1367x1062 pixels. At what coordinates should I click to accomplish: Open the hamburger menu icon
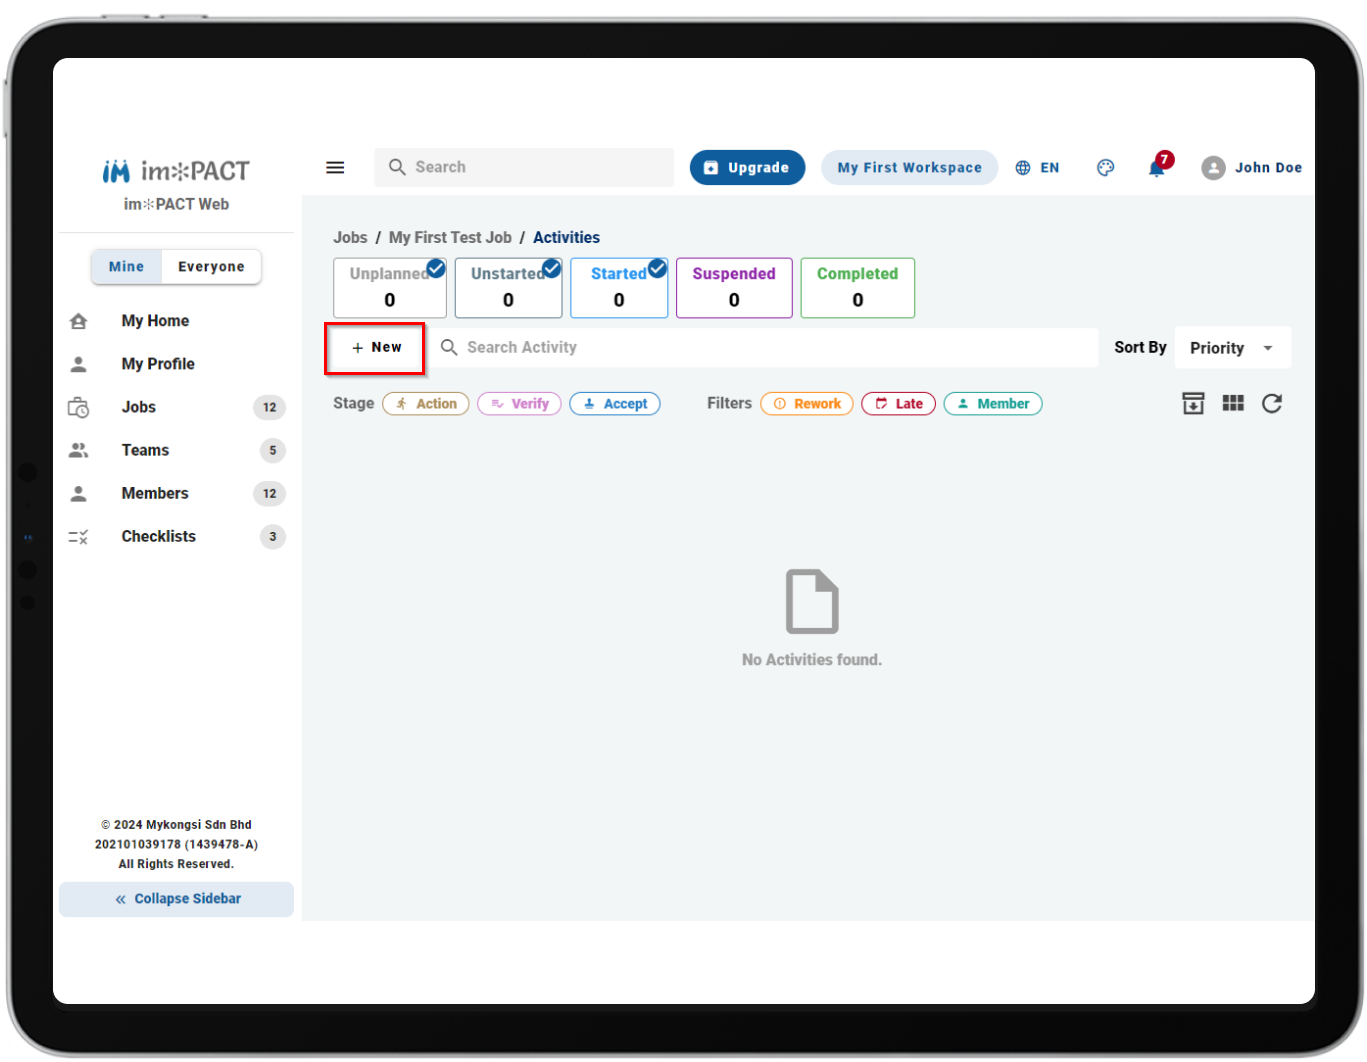pos(335,168)
